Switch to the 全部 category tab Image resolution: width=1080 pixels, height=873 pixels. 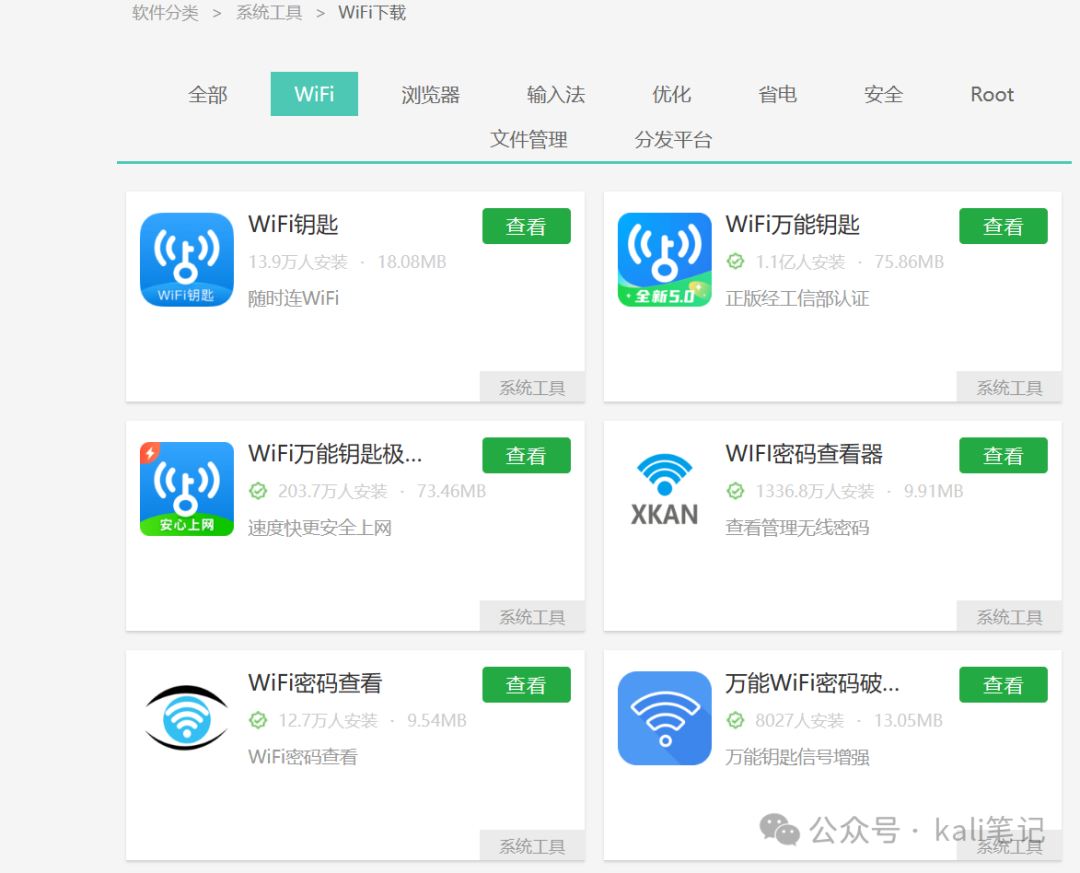[x=207, y=94]
